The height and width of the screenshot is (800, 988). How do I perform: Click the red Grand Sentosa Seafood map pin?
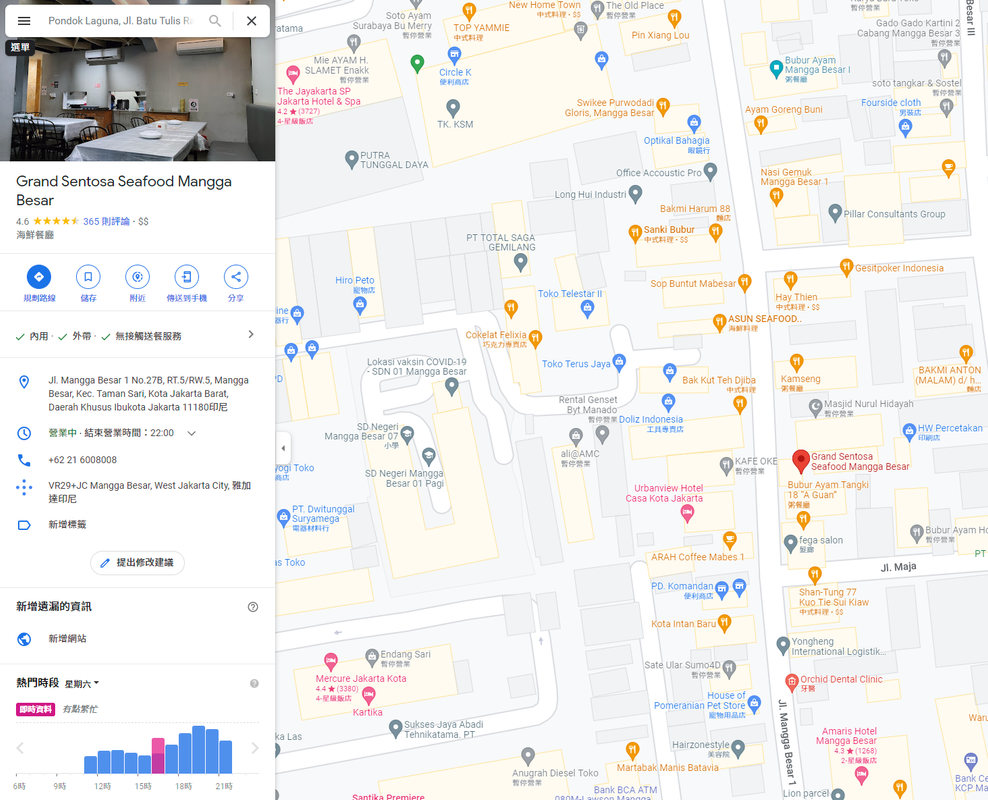800,460
